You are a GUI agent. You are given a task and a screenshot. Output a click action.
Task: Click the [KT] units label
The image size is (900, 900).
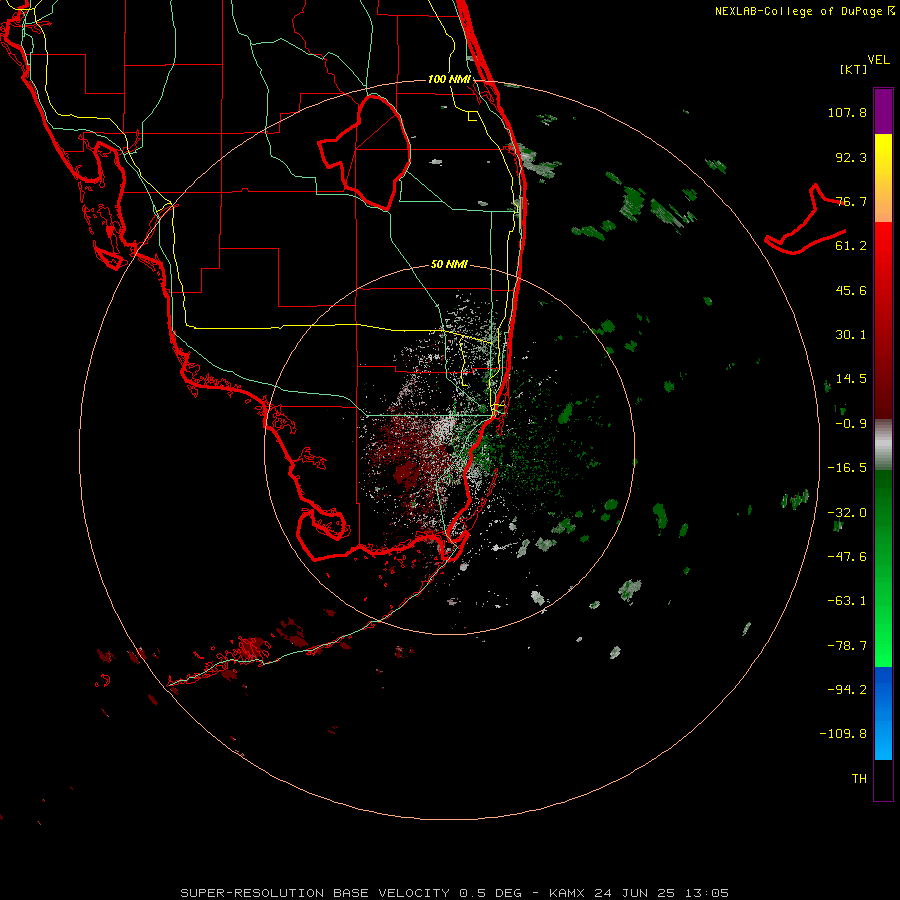[x=853, y=69]
